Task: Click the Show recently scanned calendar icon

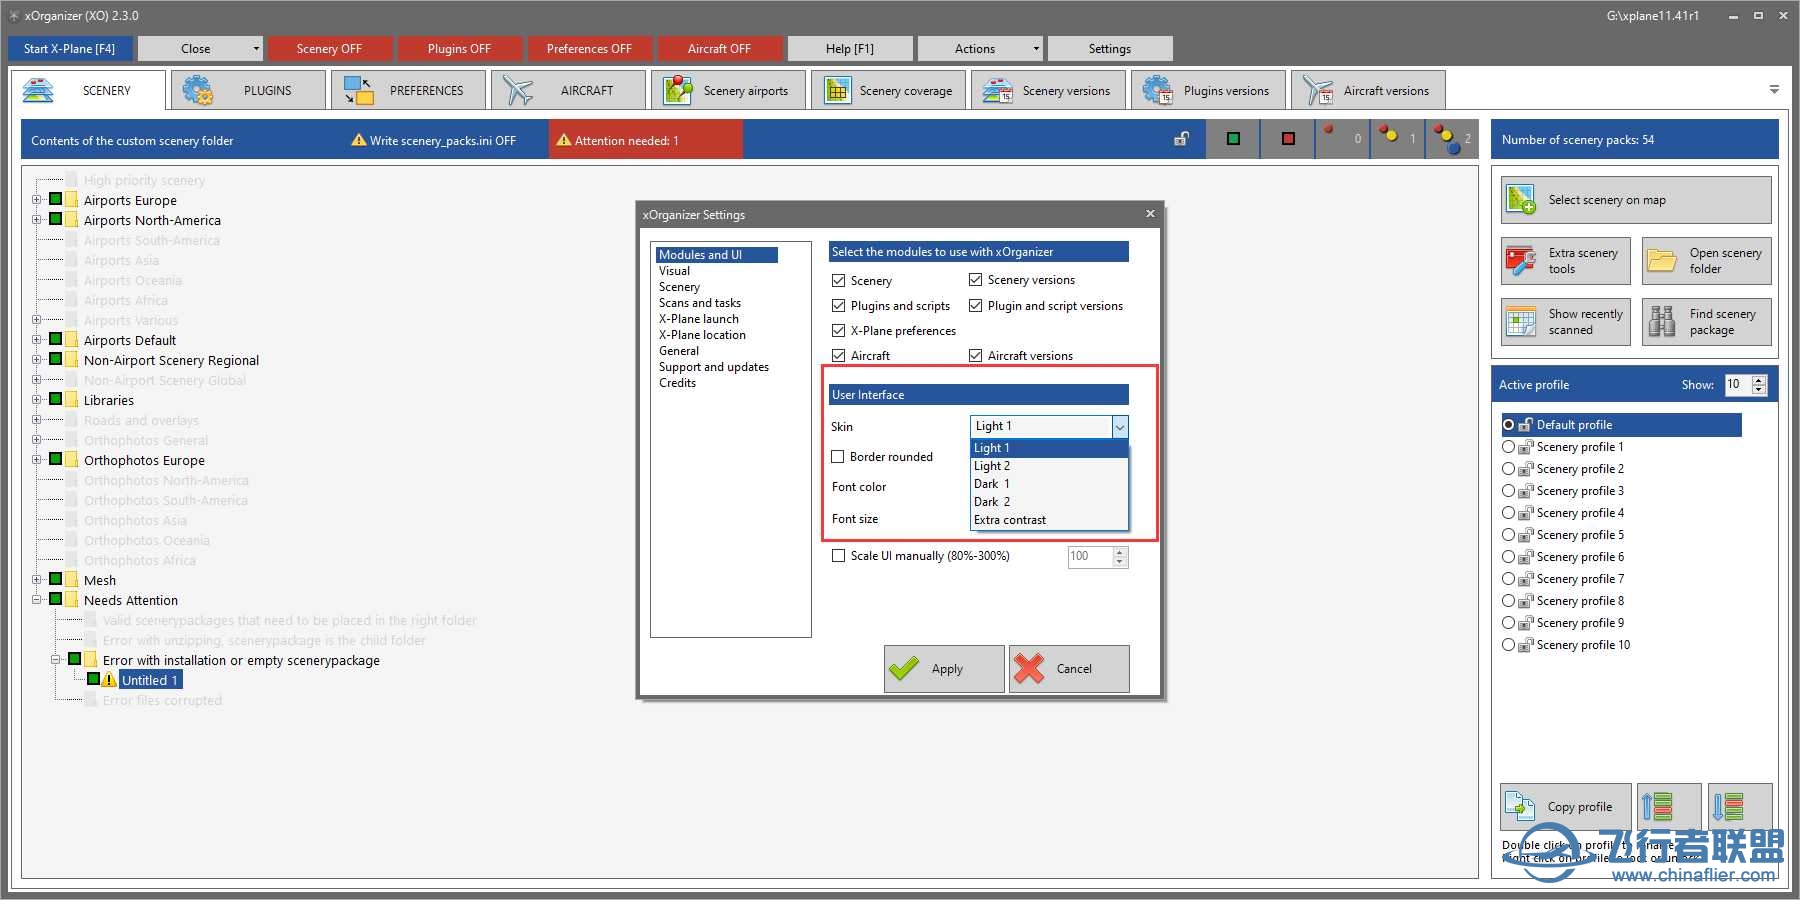Action: (x=1521, y=322)
